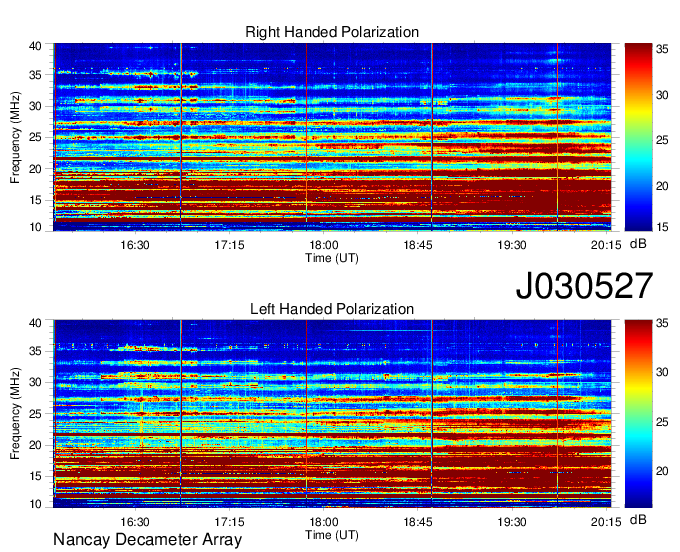Click the 25 MHz tick of right-handed plot
680x552 pixels.
click(35, 137)
